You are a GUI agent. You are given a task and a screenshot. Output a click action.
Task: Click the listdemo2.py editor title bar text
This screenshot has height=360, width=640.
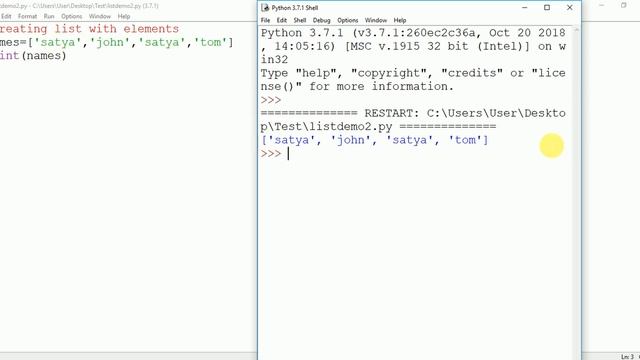coord(79,6)
